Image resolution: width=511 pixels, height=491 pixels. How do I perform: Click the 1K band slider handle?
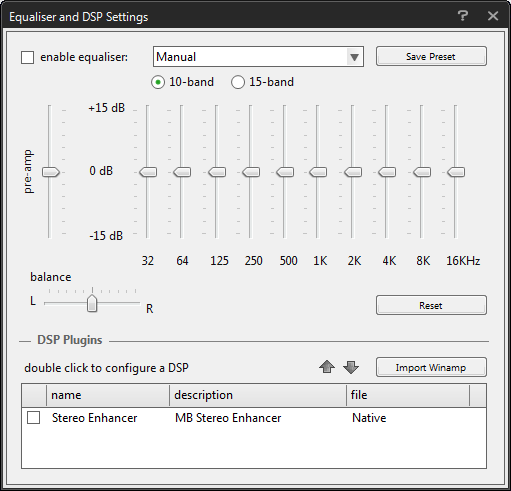point(318,172)
